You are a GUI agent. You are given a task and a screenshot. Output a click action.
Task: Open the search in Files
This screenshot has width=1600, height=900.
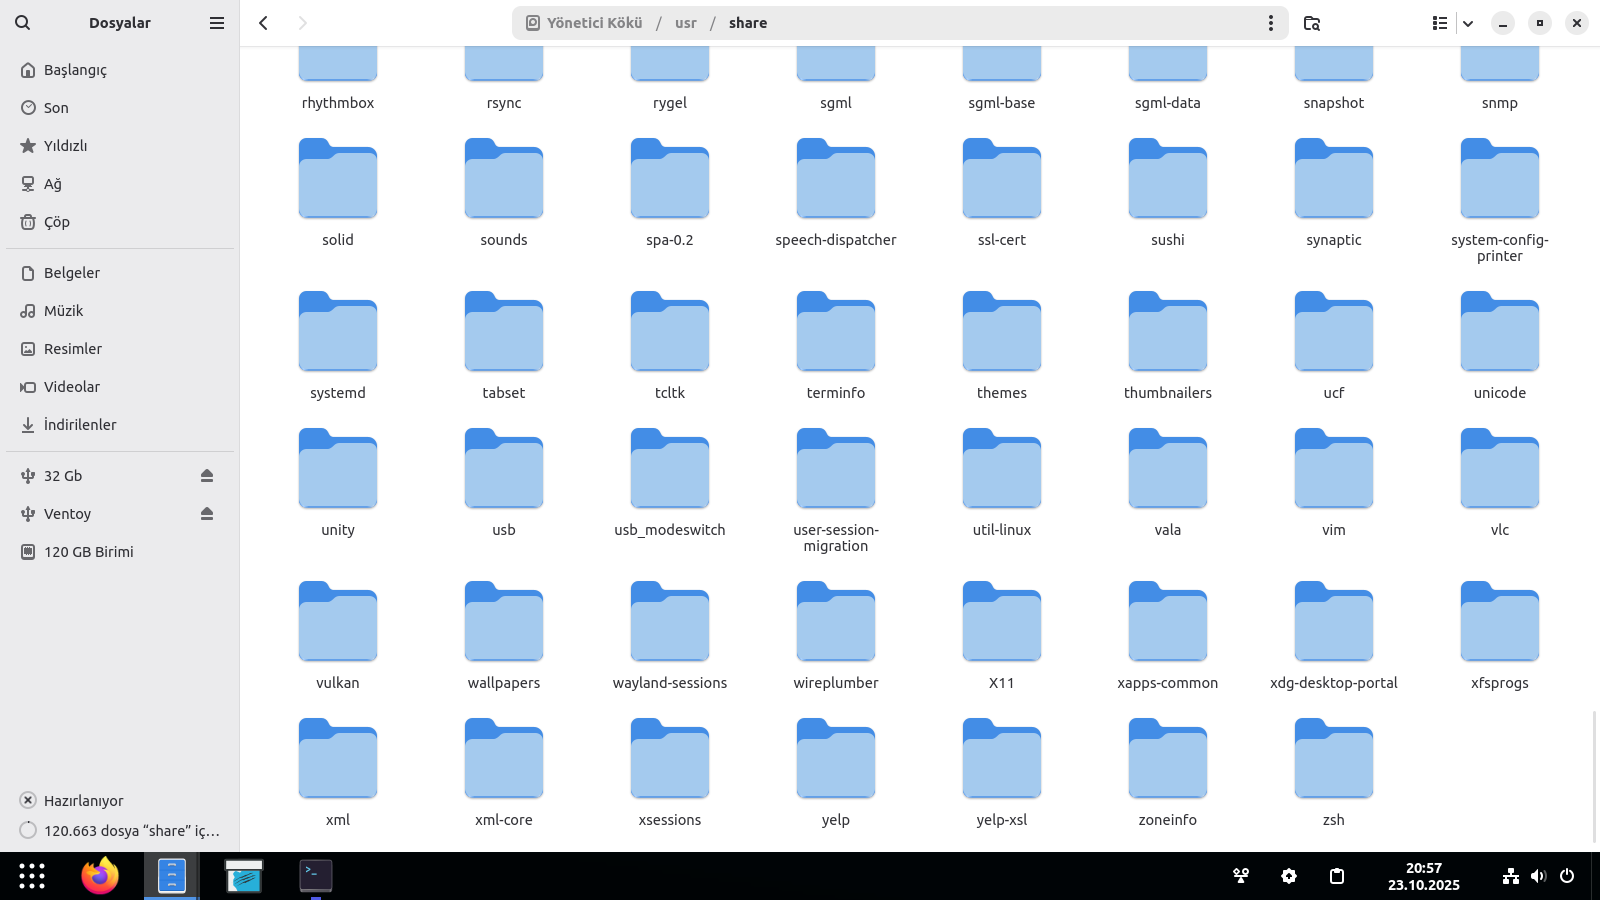pos(22,23)
